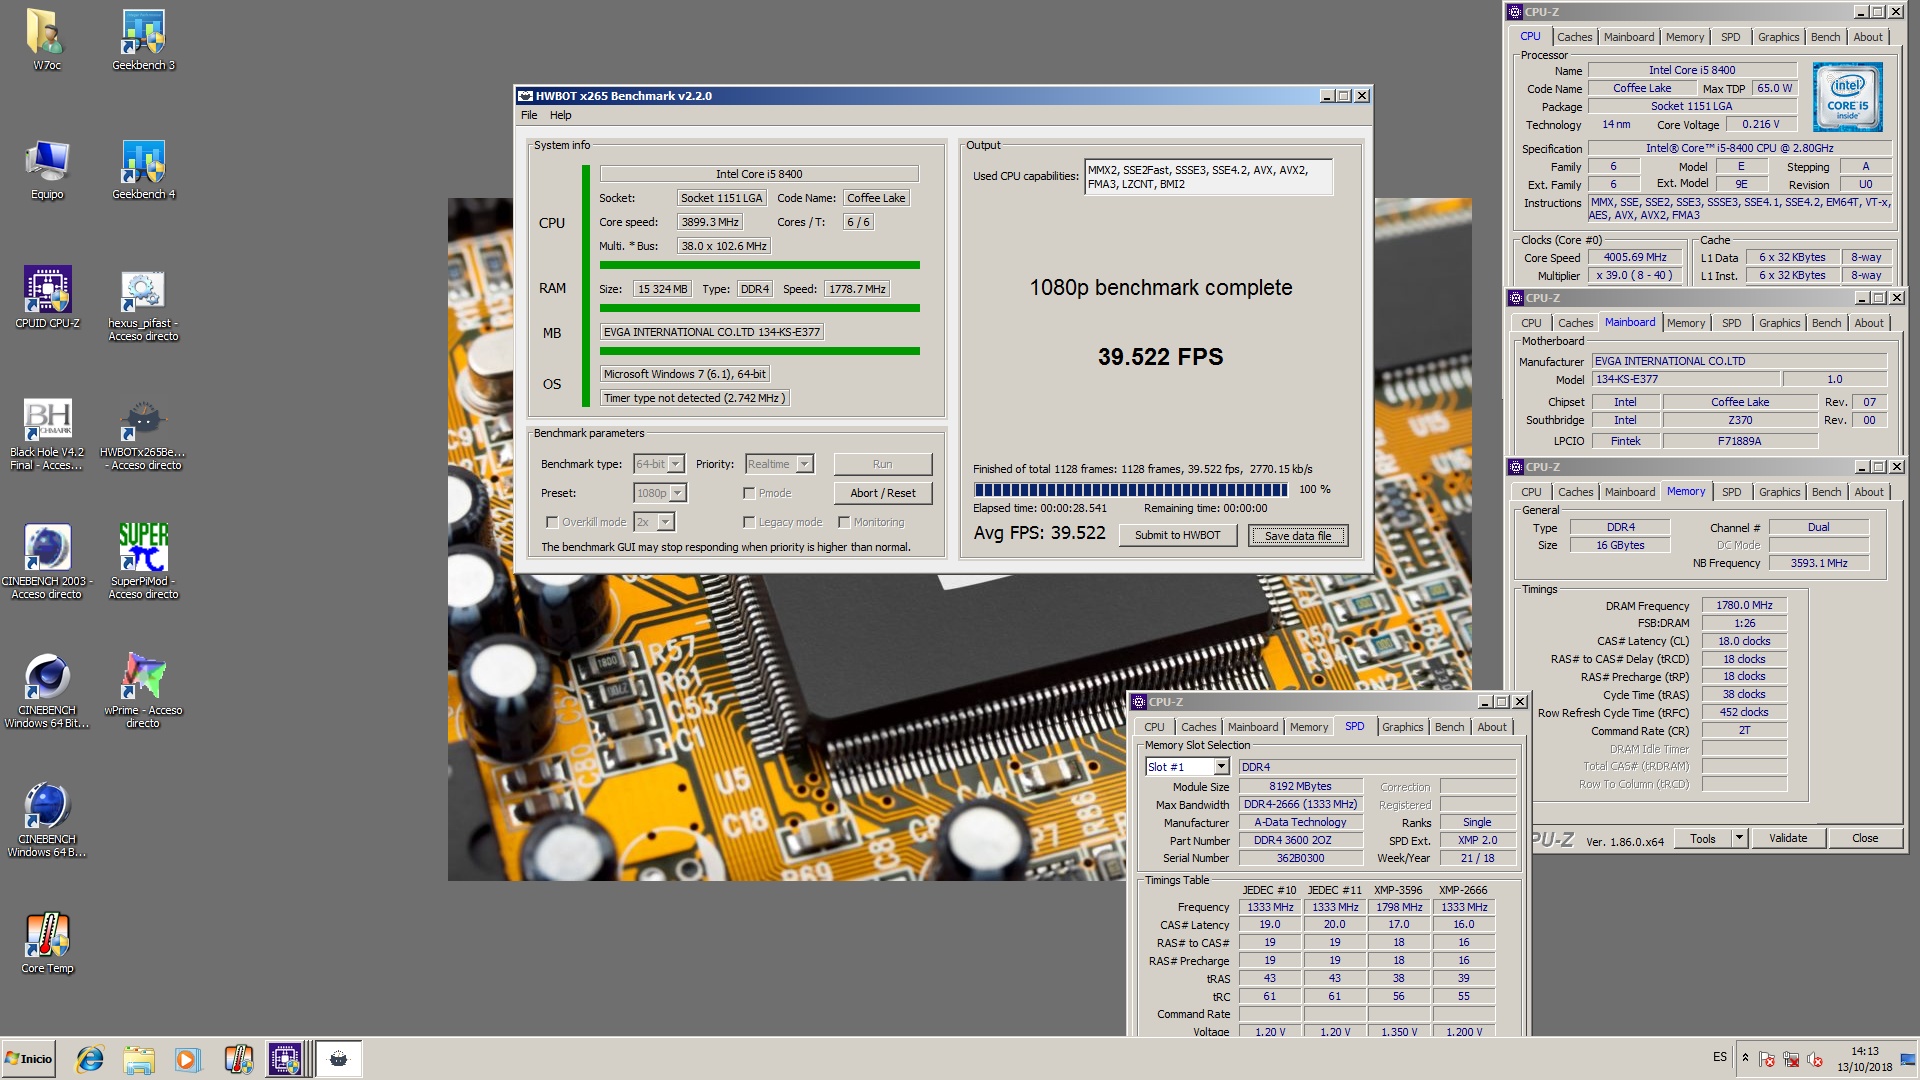
Task: Click Core Temp taskbar icon
Action: click(x=238, y=1059)
